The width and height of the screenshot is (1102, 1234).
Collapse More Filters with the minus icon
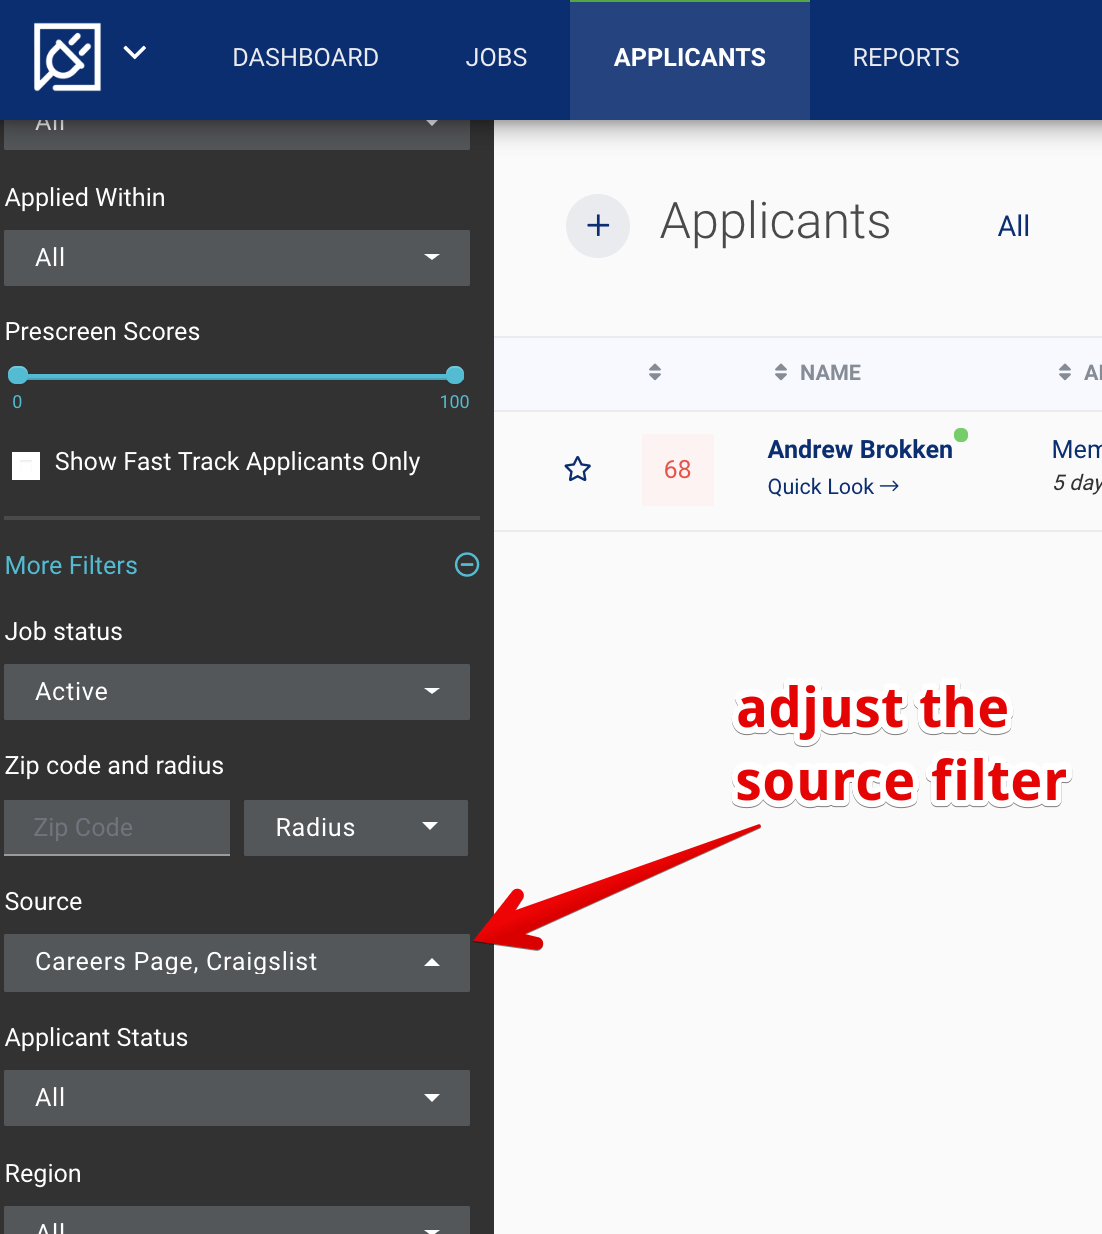click(466, 565)
